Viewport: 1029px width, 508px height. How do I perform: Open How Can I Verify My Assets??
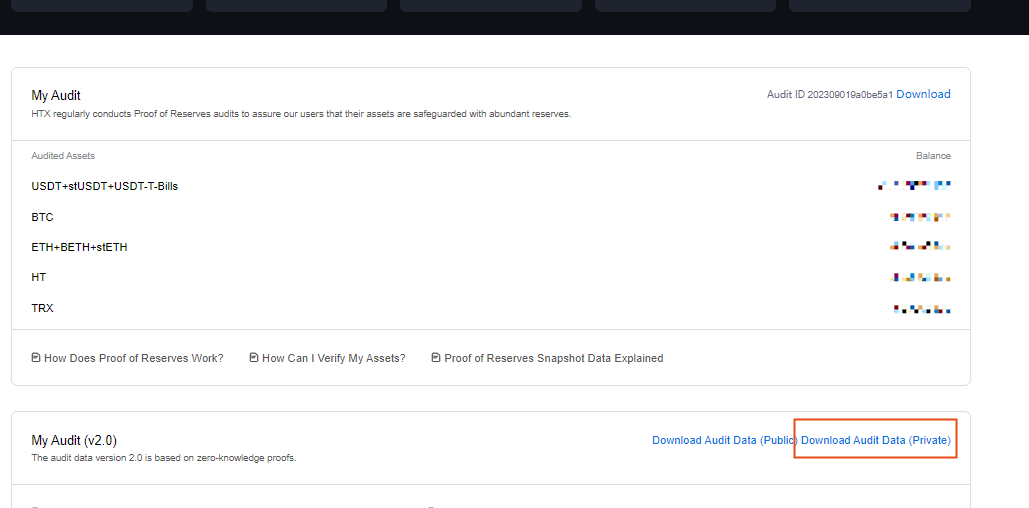click(x=333, y=358)
